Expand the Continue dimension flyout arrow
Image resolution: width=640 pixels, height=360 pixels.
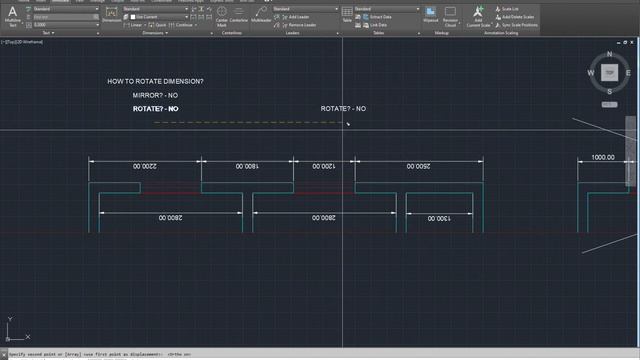click(x=196, y=25)
